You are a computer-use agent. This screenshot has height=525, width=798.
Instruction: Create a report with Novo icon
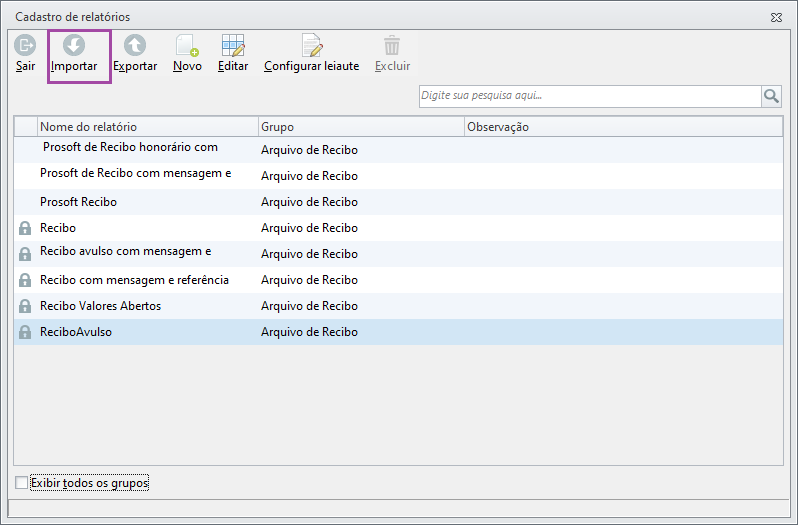pyautogui.click(x=187, y=46)
